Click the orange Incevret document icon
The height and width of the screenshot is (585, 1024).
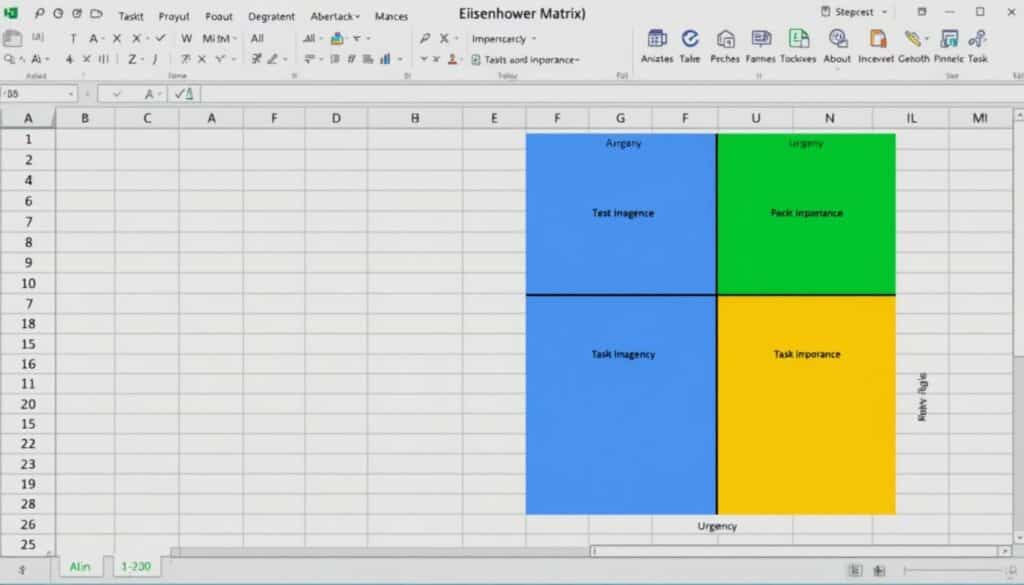click(x=877, y=39)
